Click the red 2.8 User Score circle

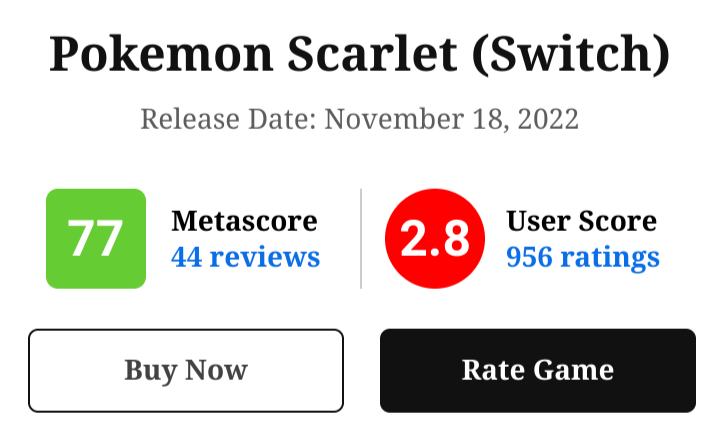pyautogui.click(x=435, y=239)
